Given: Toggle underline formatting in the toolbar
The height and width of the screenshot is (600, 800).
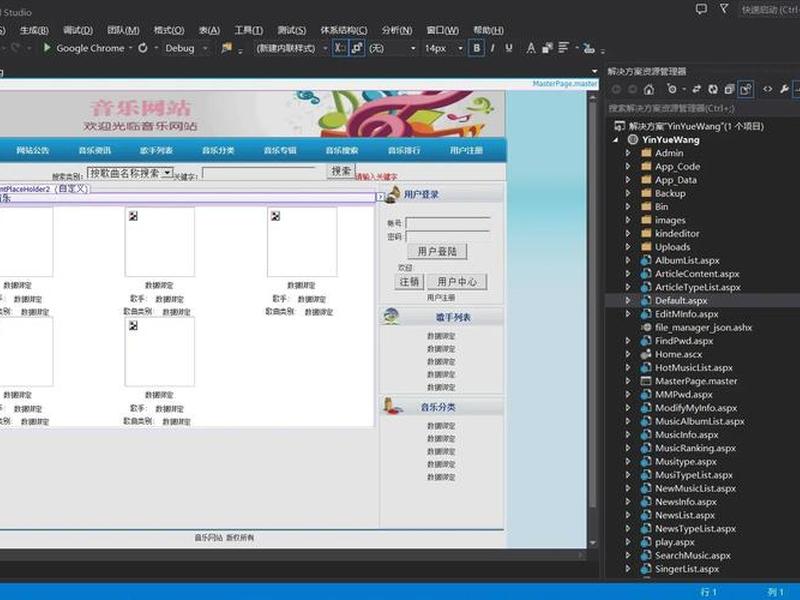Looking at the screenshot, I should [509, 48].
